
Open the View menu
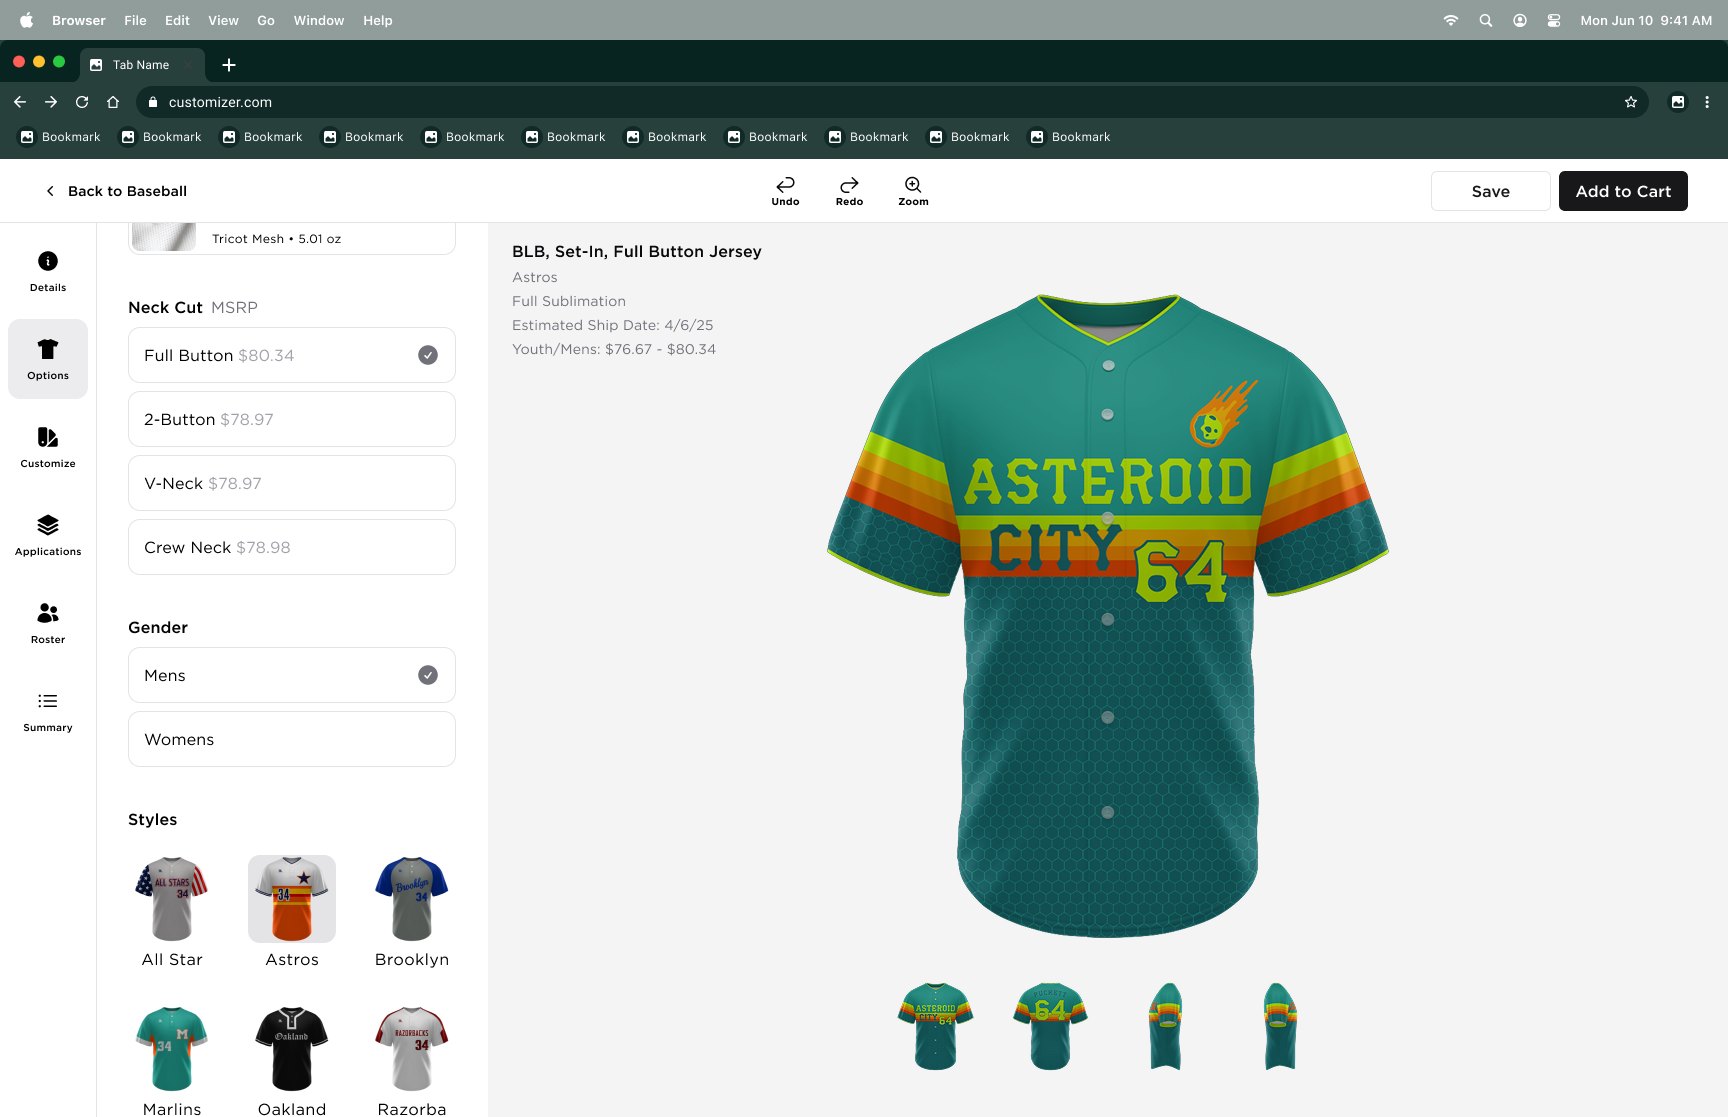click(x=223, y=20)
